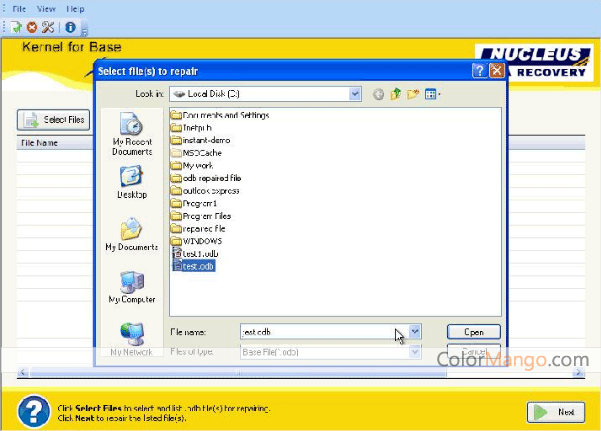The height and width of the screenshot is (431, 601).
Task: Click the red remove toolbar icon
Action: pos(32,27)
